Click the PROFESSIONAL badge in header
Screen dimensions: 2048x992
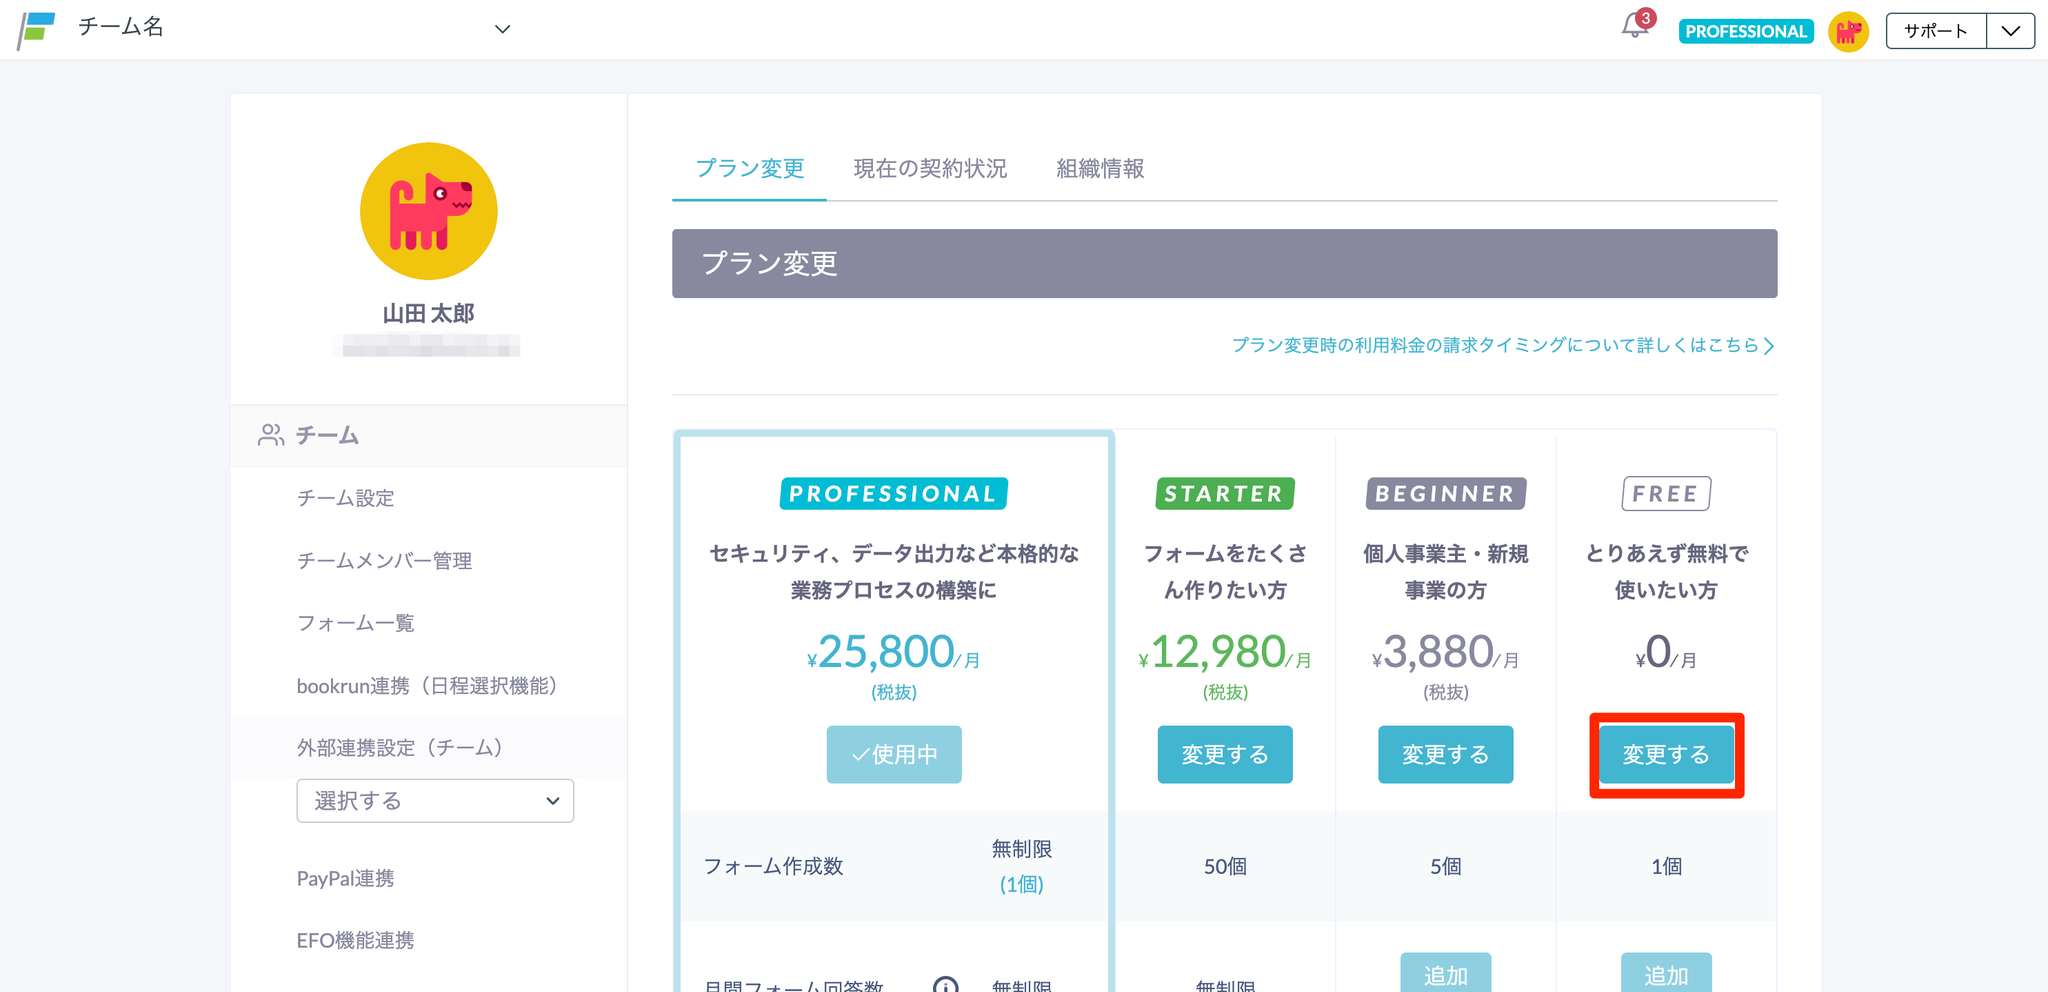click(1745, 32)
